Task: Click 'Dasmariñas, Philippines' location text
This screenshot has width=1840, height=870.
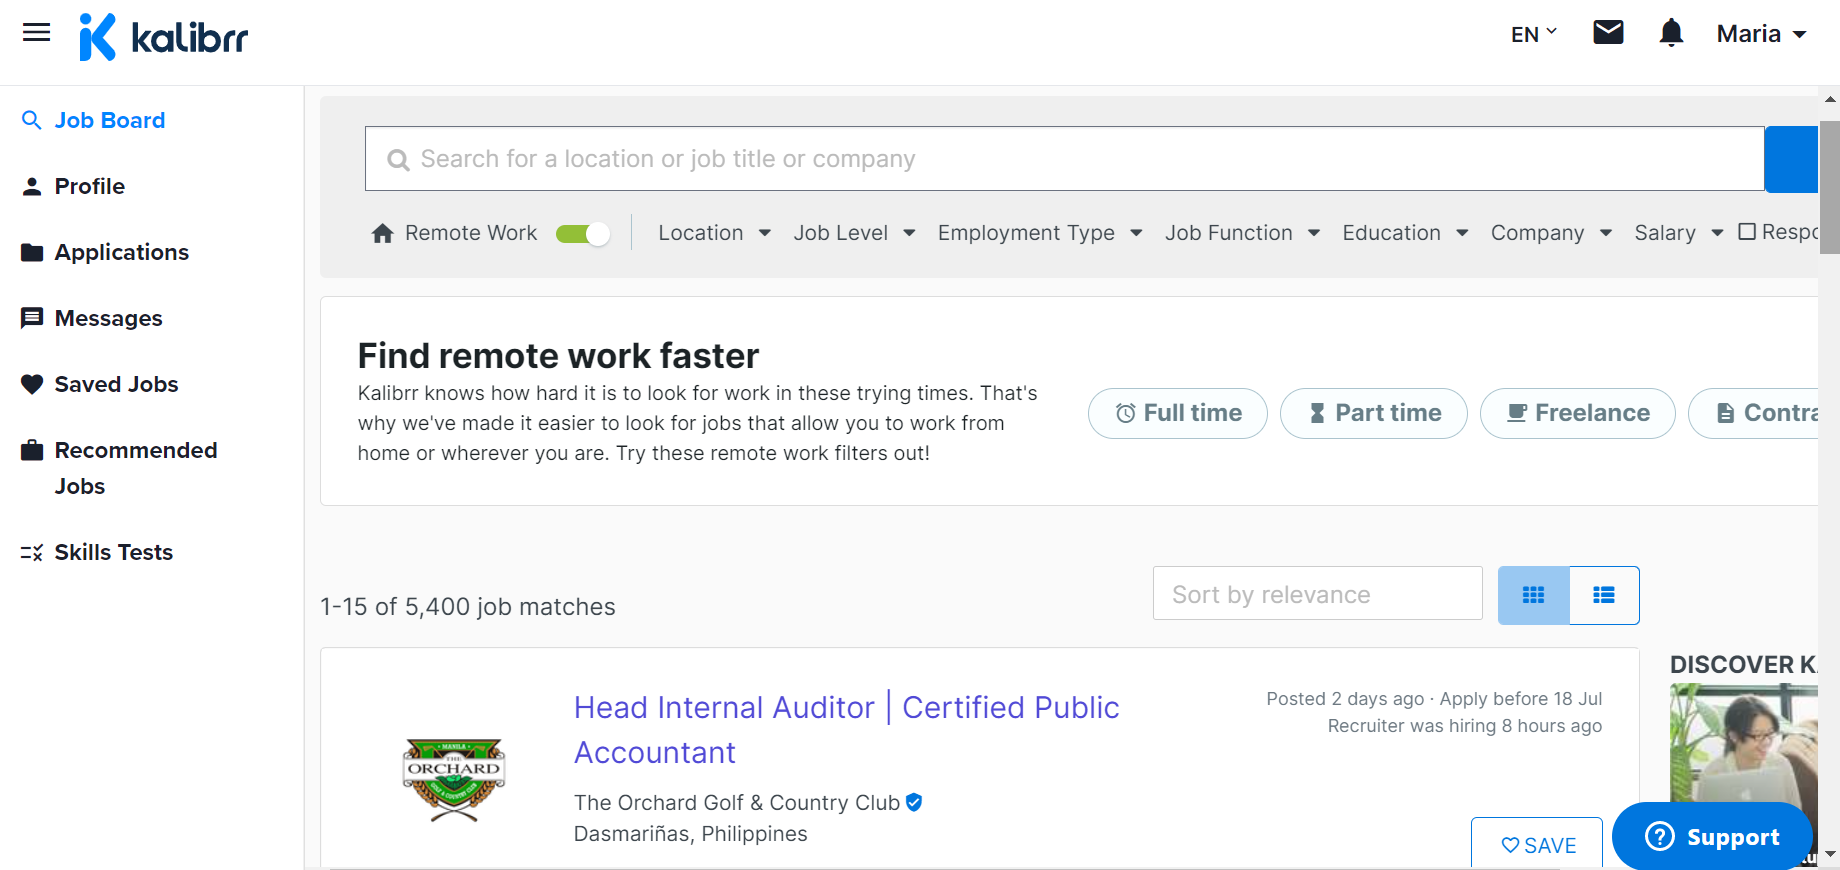Action: point(691,834)
